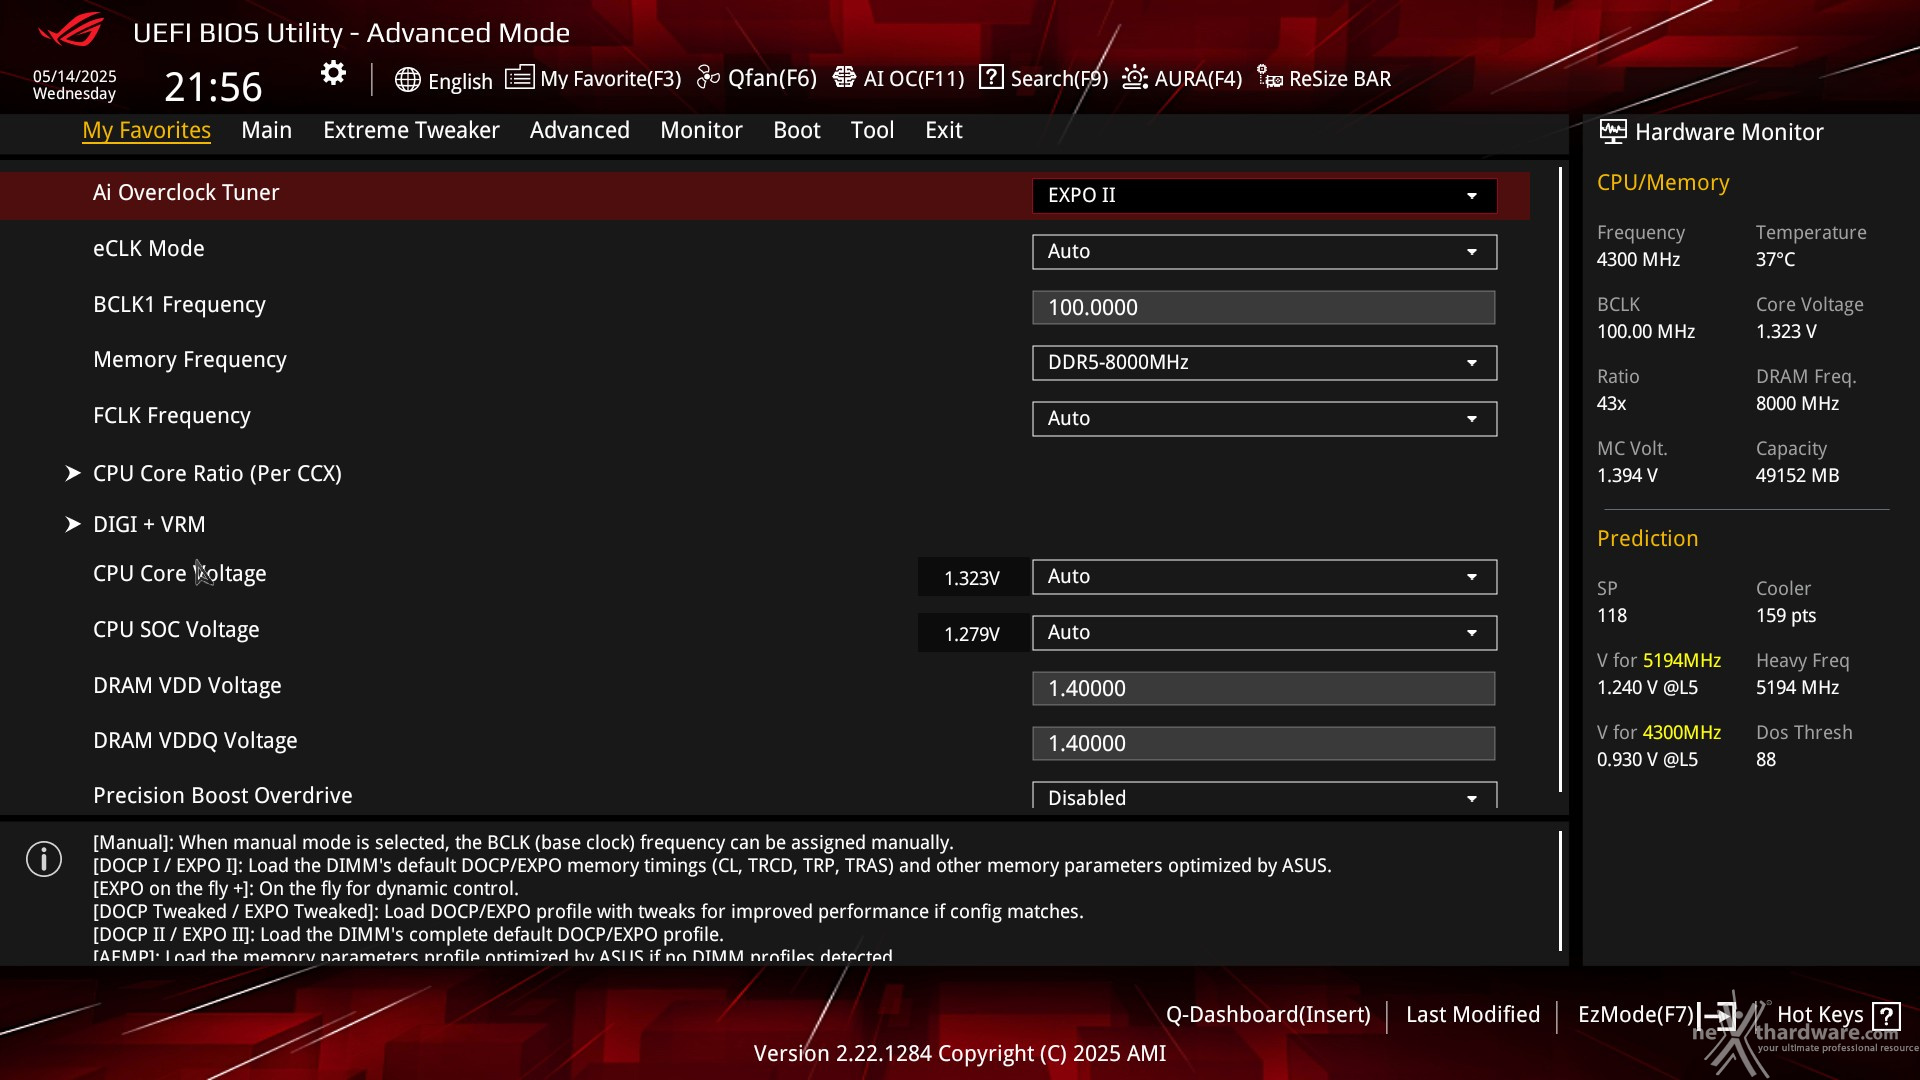Open Q-Dashboard(Insert)
Screen dimensions: 1920x1080
[x=1267, y=1015]
